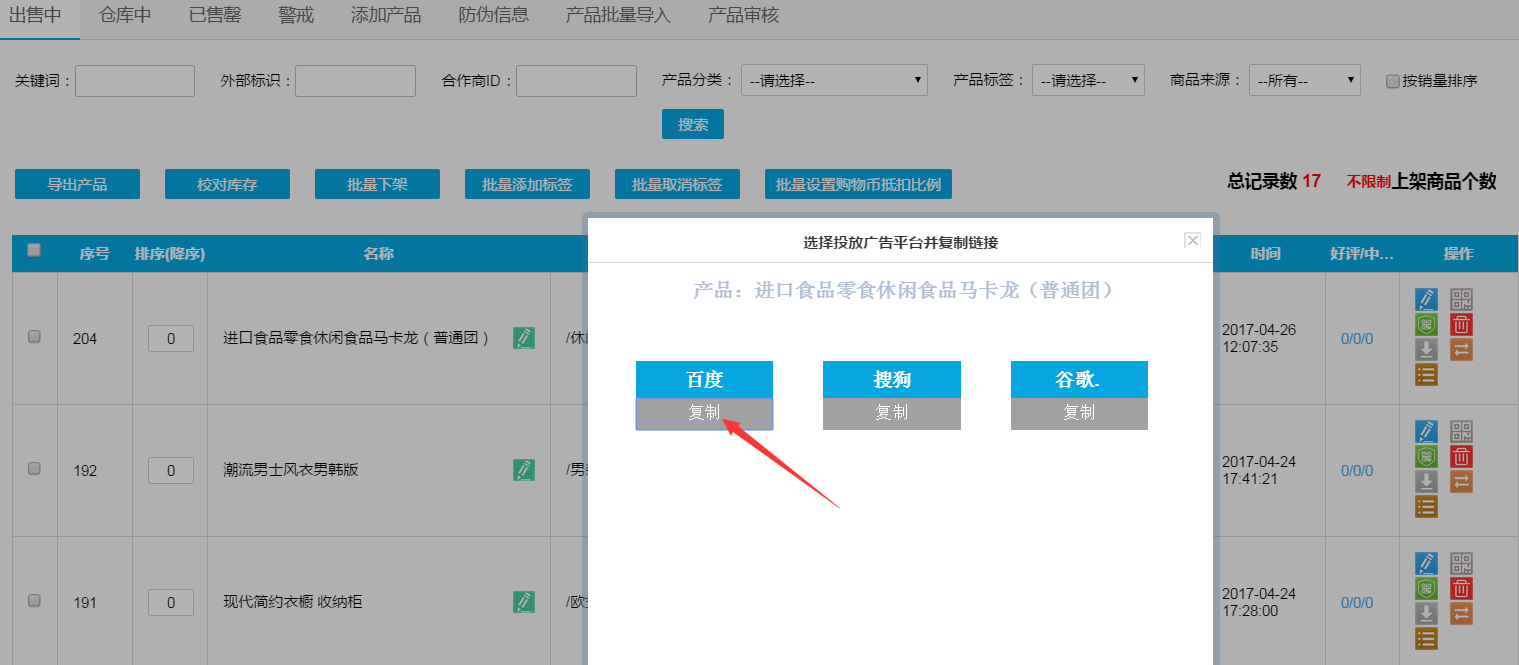Switch to the 仓库中 tab

125,16
